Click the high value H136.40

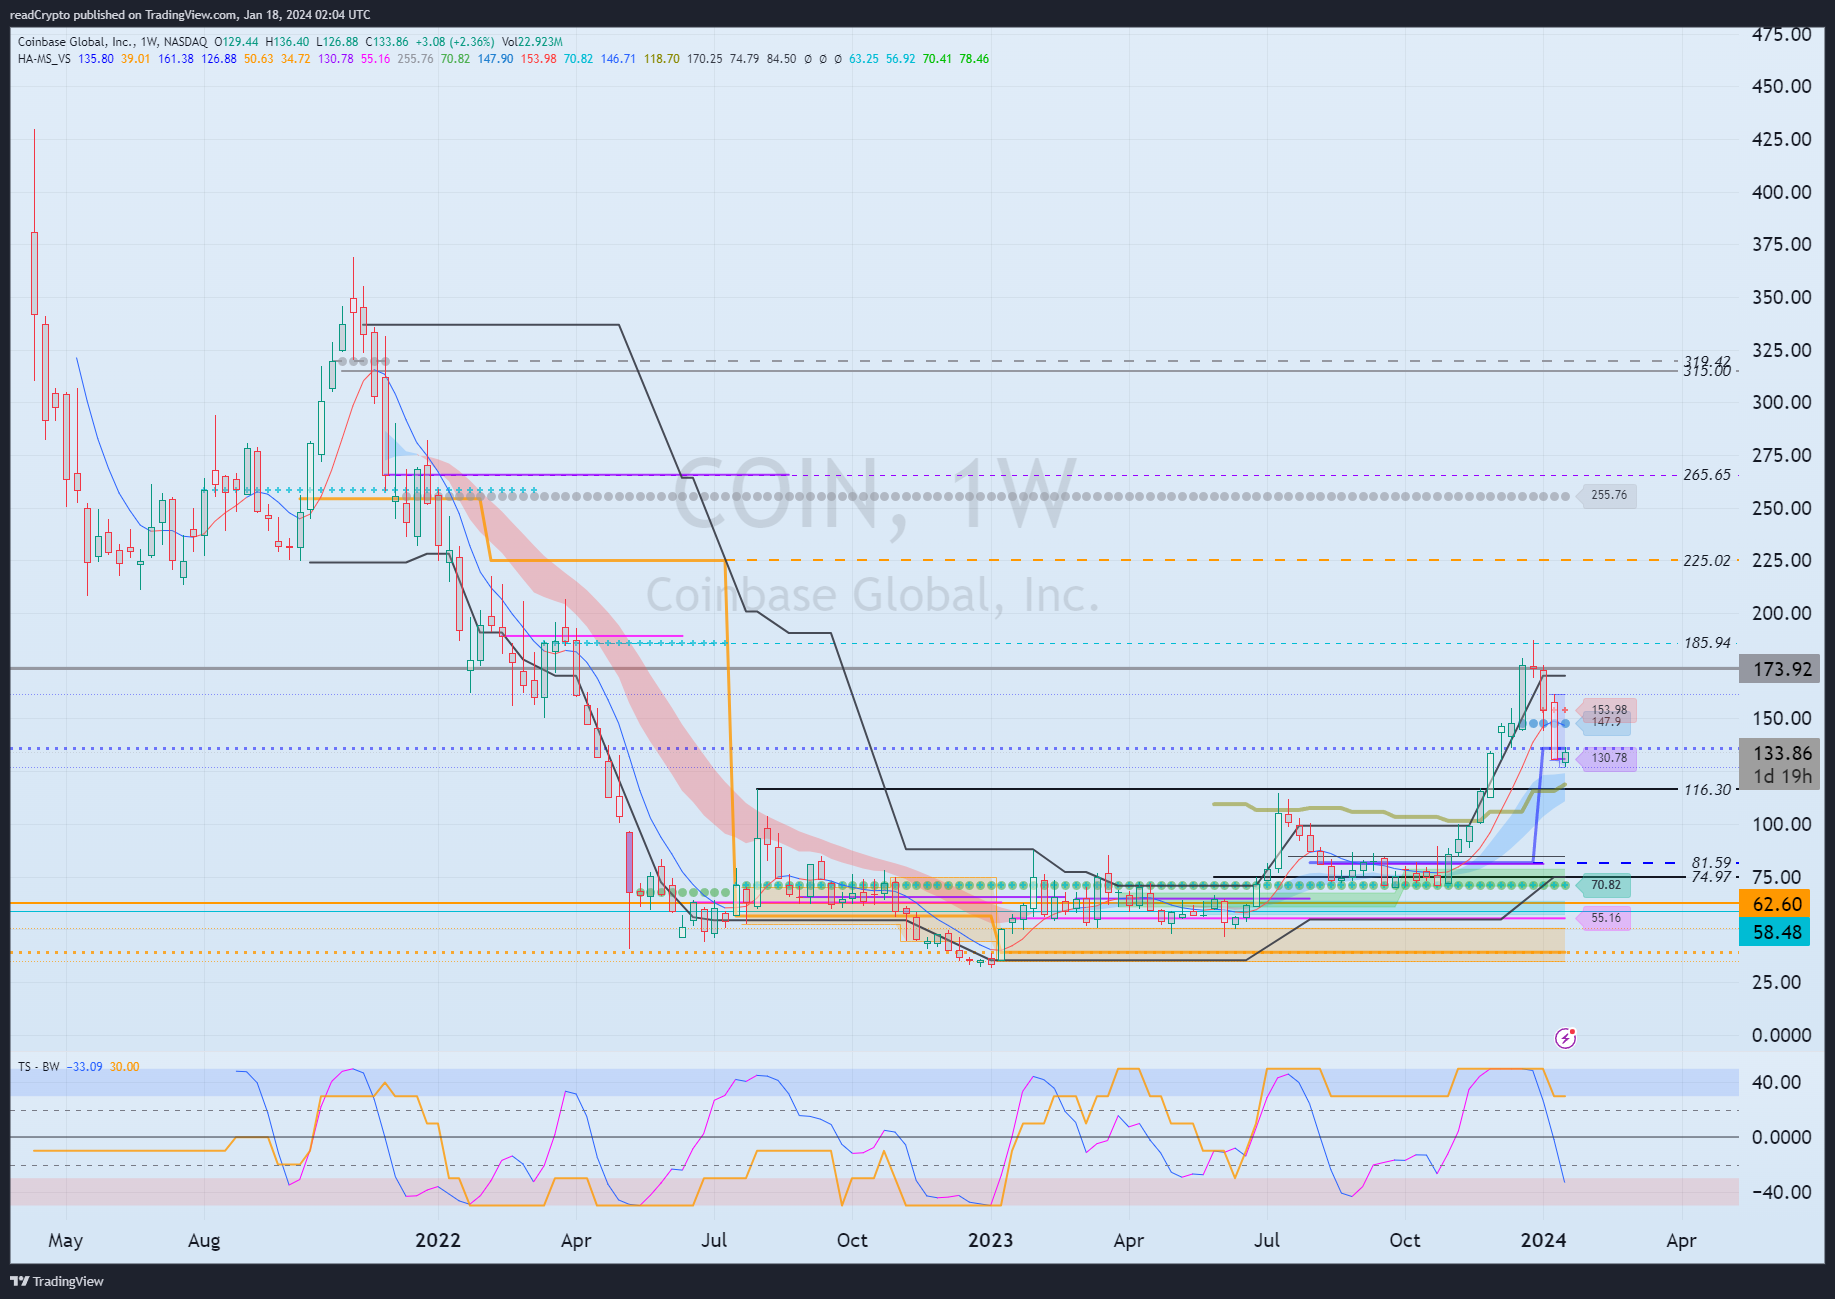coord(287,42)
